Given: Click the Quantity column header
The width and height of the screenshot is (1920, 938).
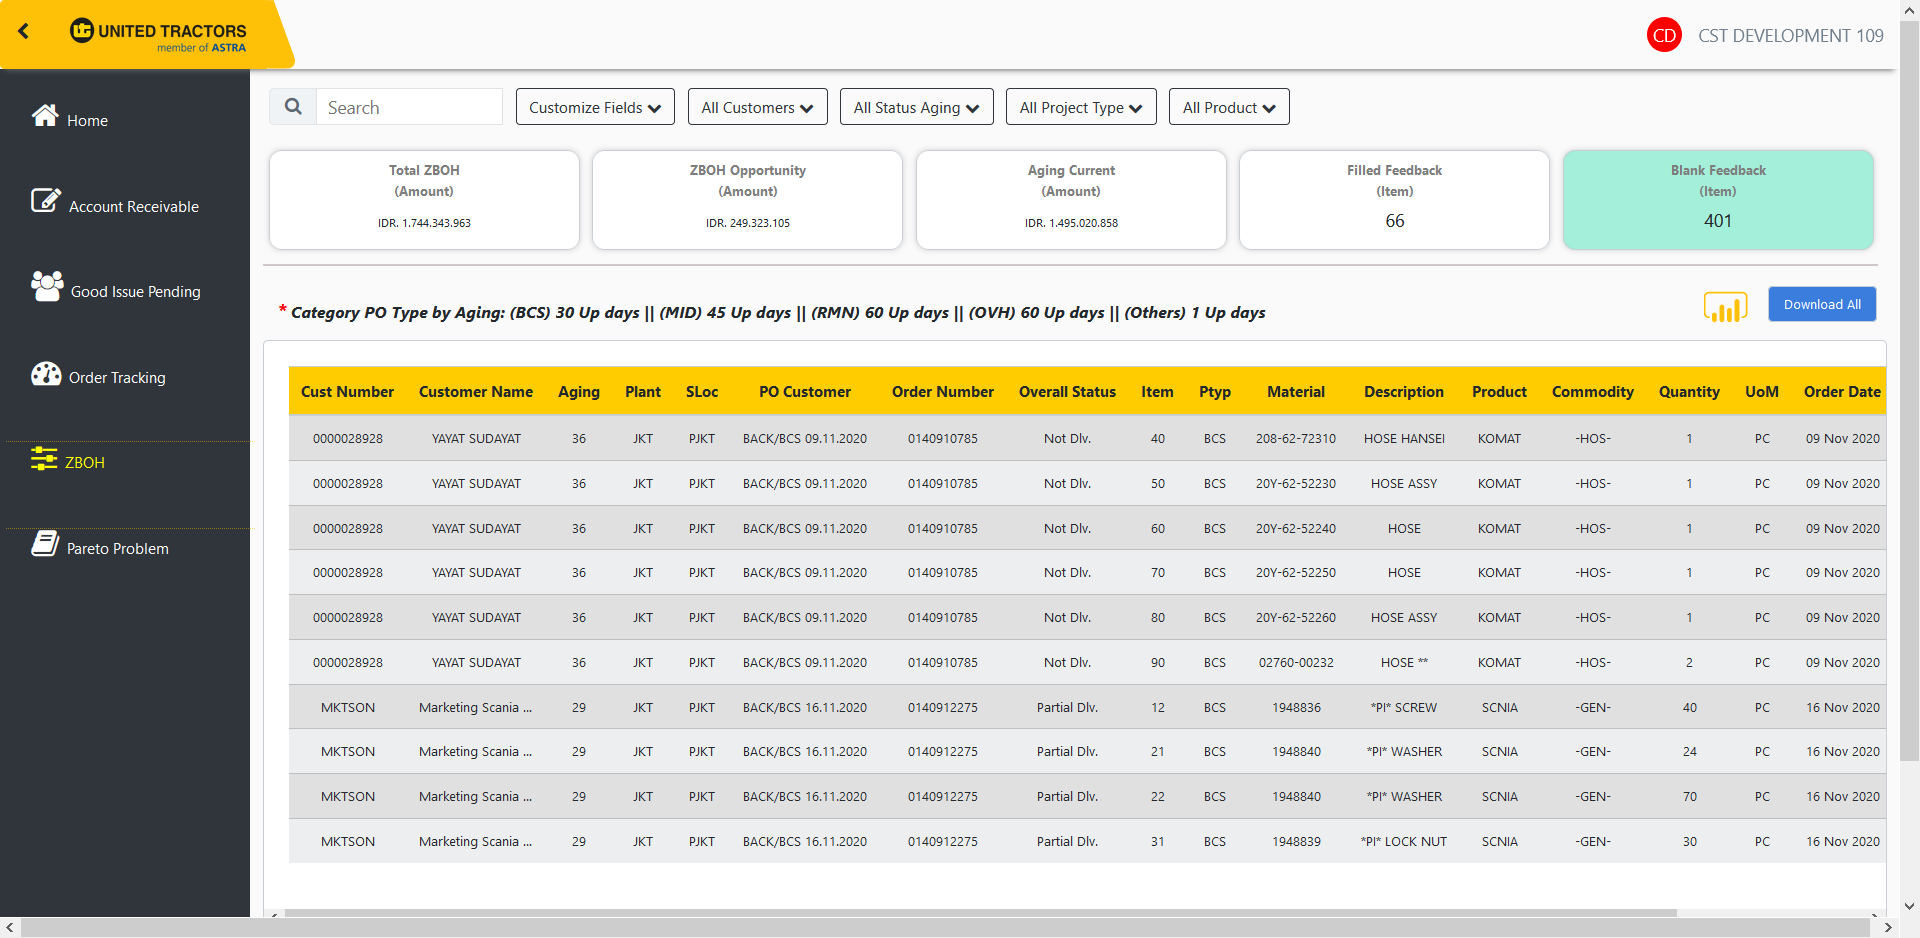Looking at the screenshot, I should point(1689,391).
